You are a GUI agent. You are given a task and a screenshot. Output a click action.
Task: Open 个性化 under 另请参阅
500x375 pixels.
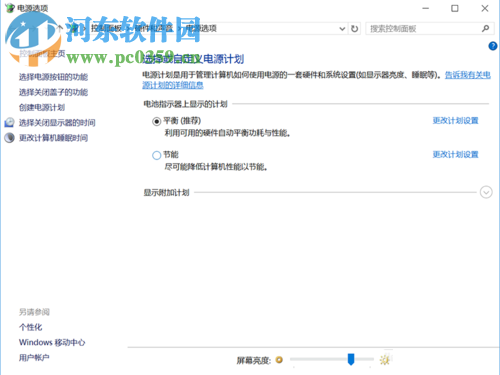point(30,327)
